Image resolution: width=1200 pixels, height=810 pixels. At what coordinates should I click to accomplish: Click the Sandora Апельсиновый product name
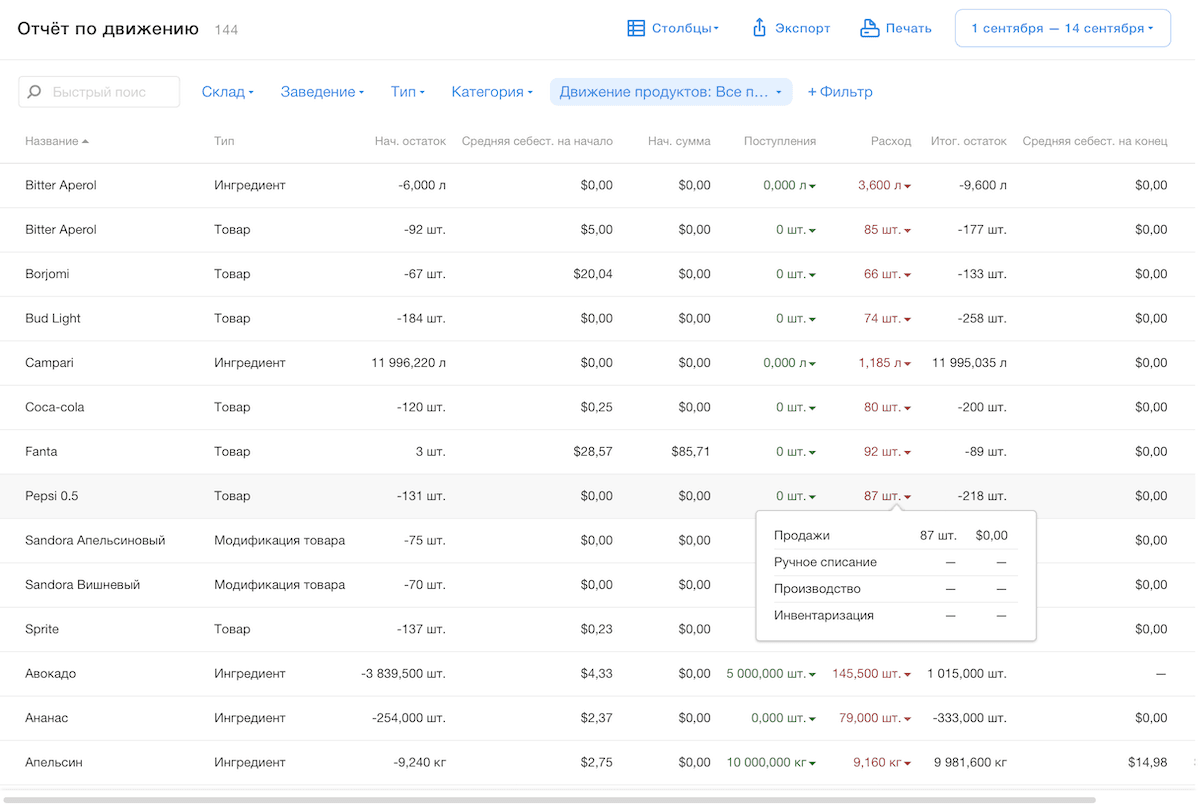click(95, 541)
